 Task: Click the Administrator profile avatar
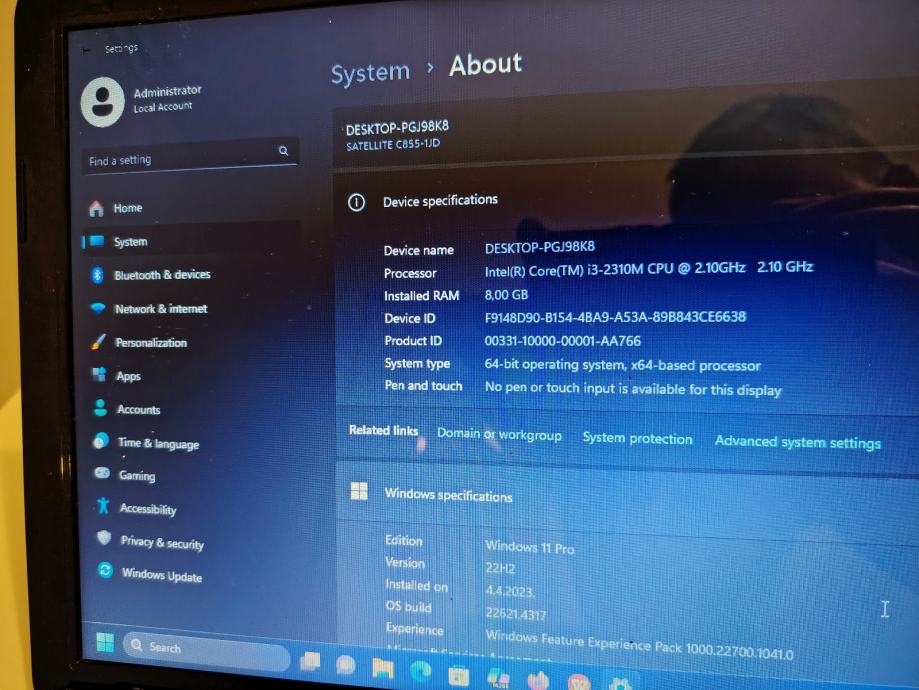click(103, 102)
